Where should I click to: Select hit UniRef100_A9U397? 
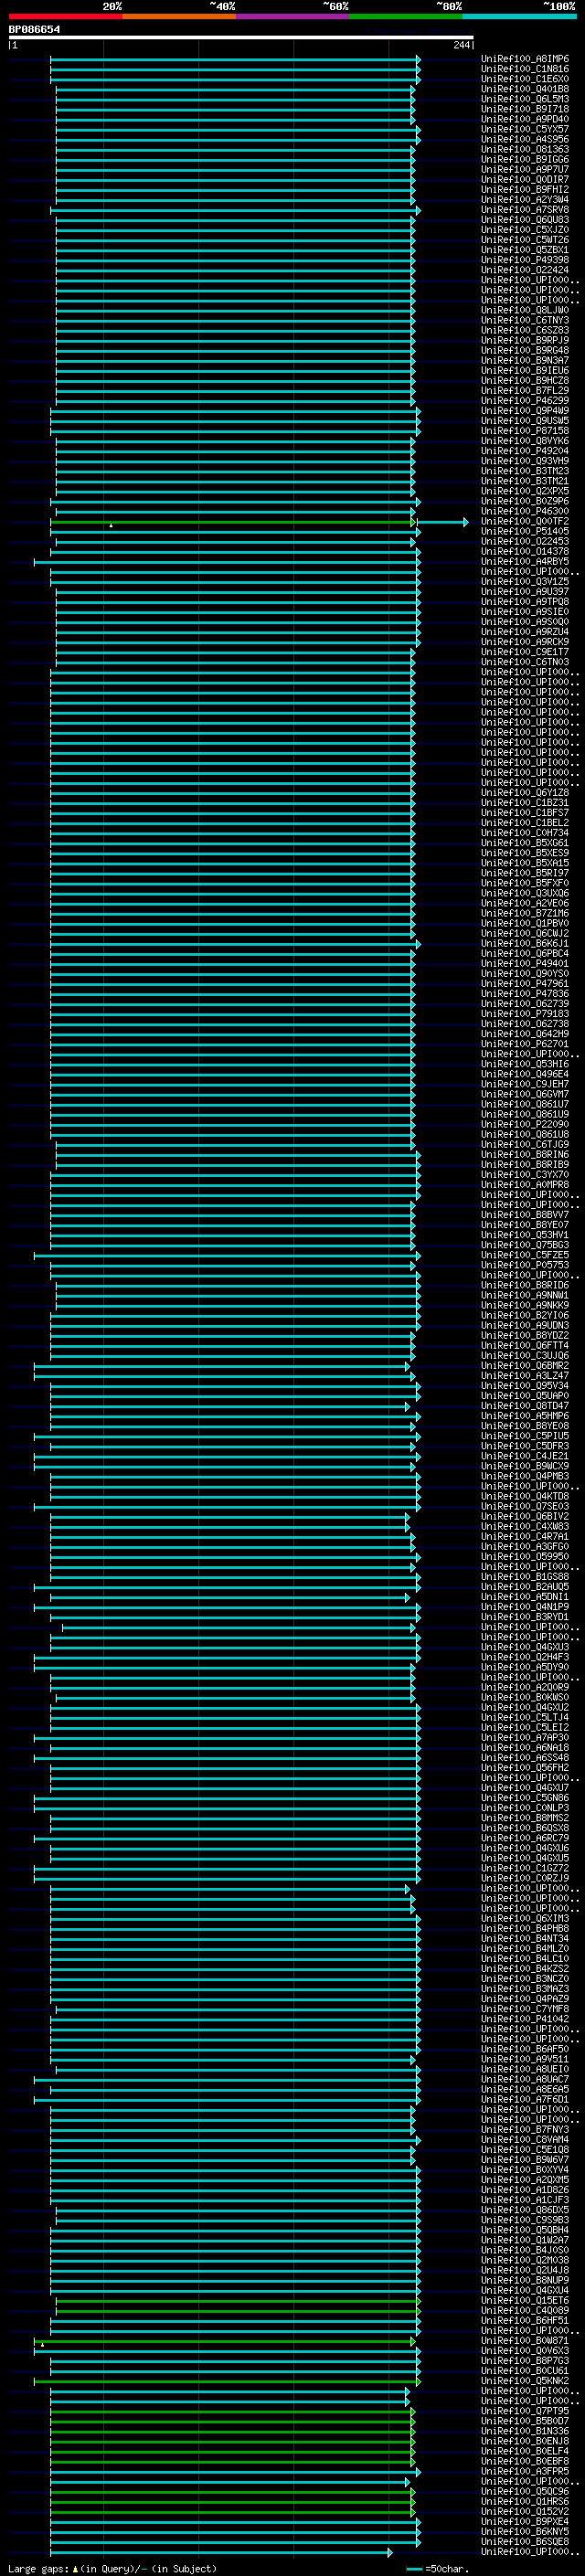[525, 592]
